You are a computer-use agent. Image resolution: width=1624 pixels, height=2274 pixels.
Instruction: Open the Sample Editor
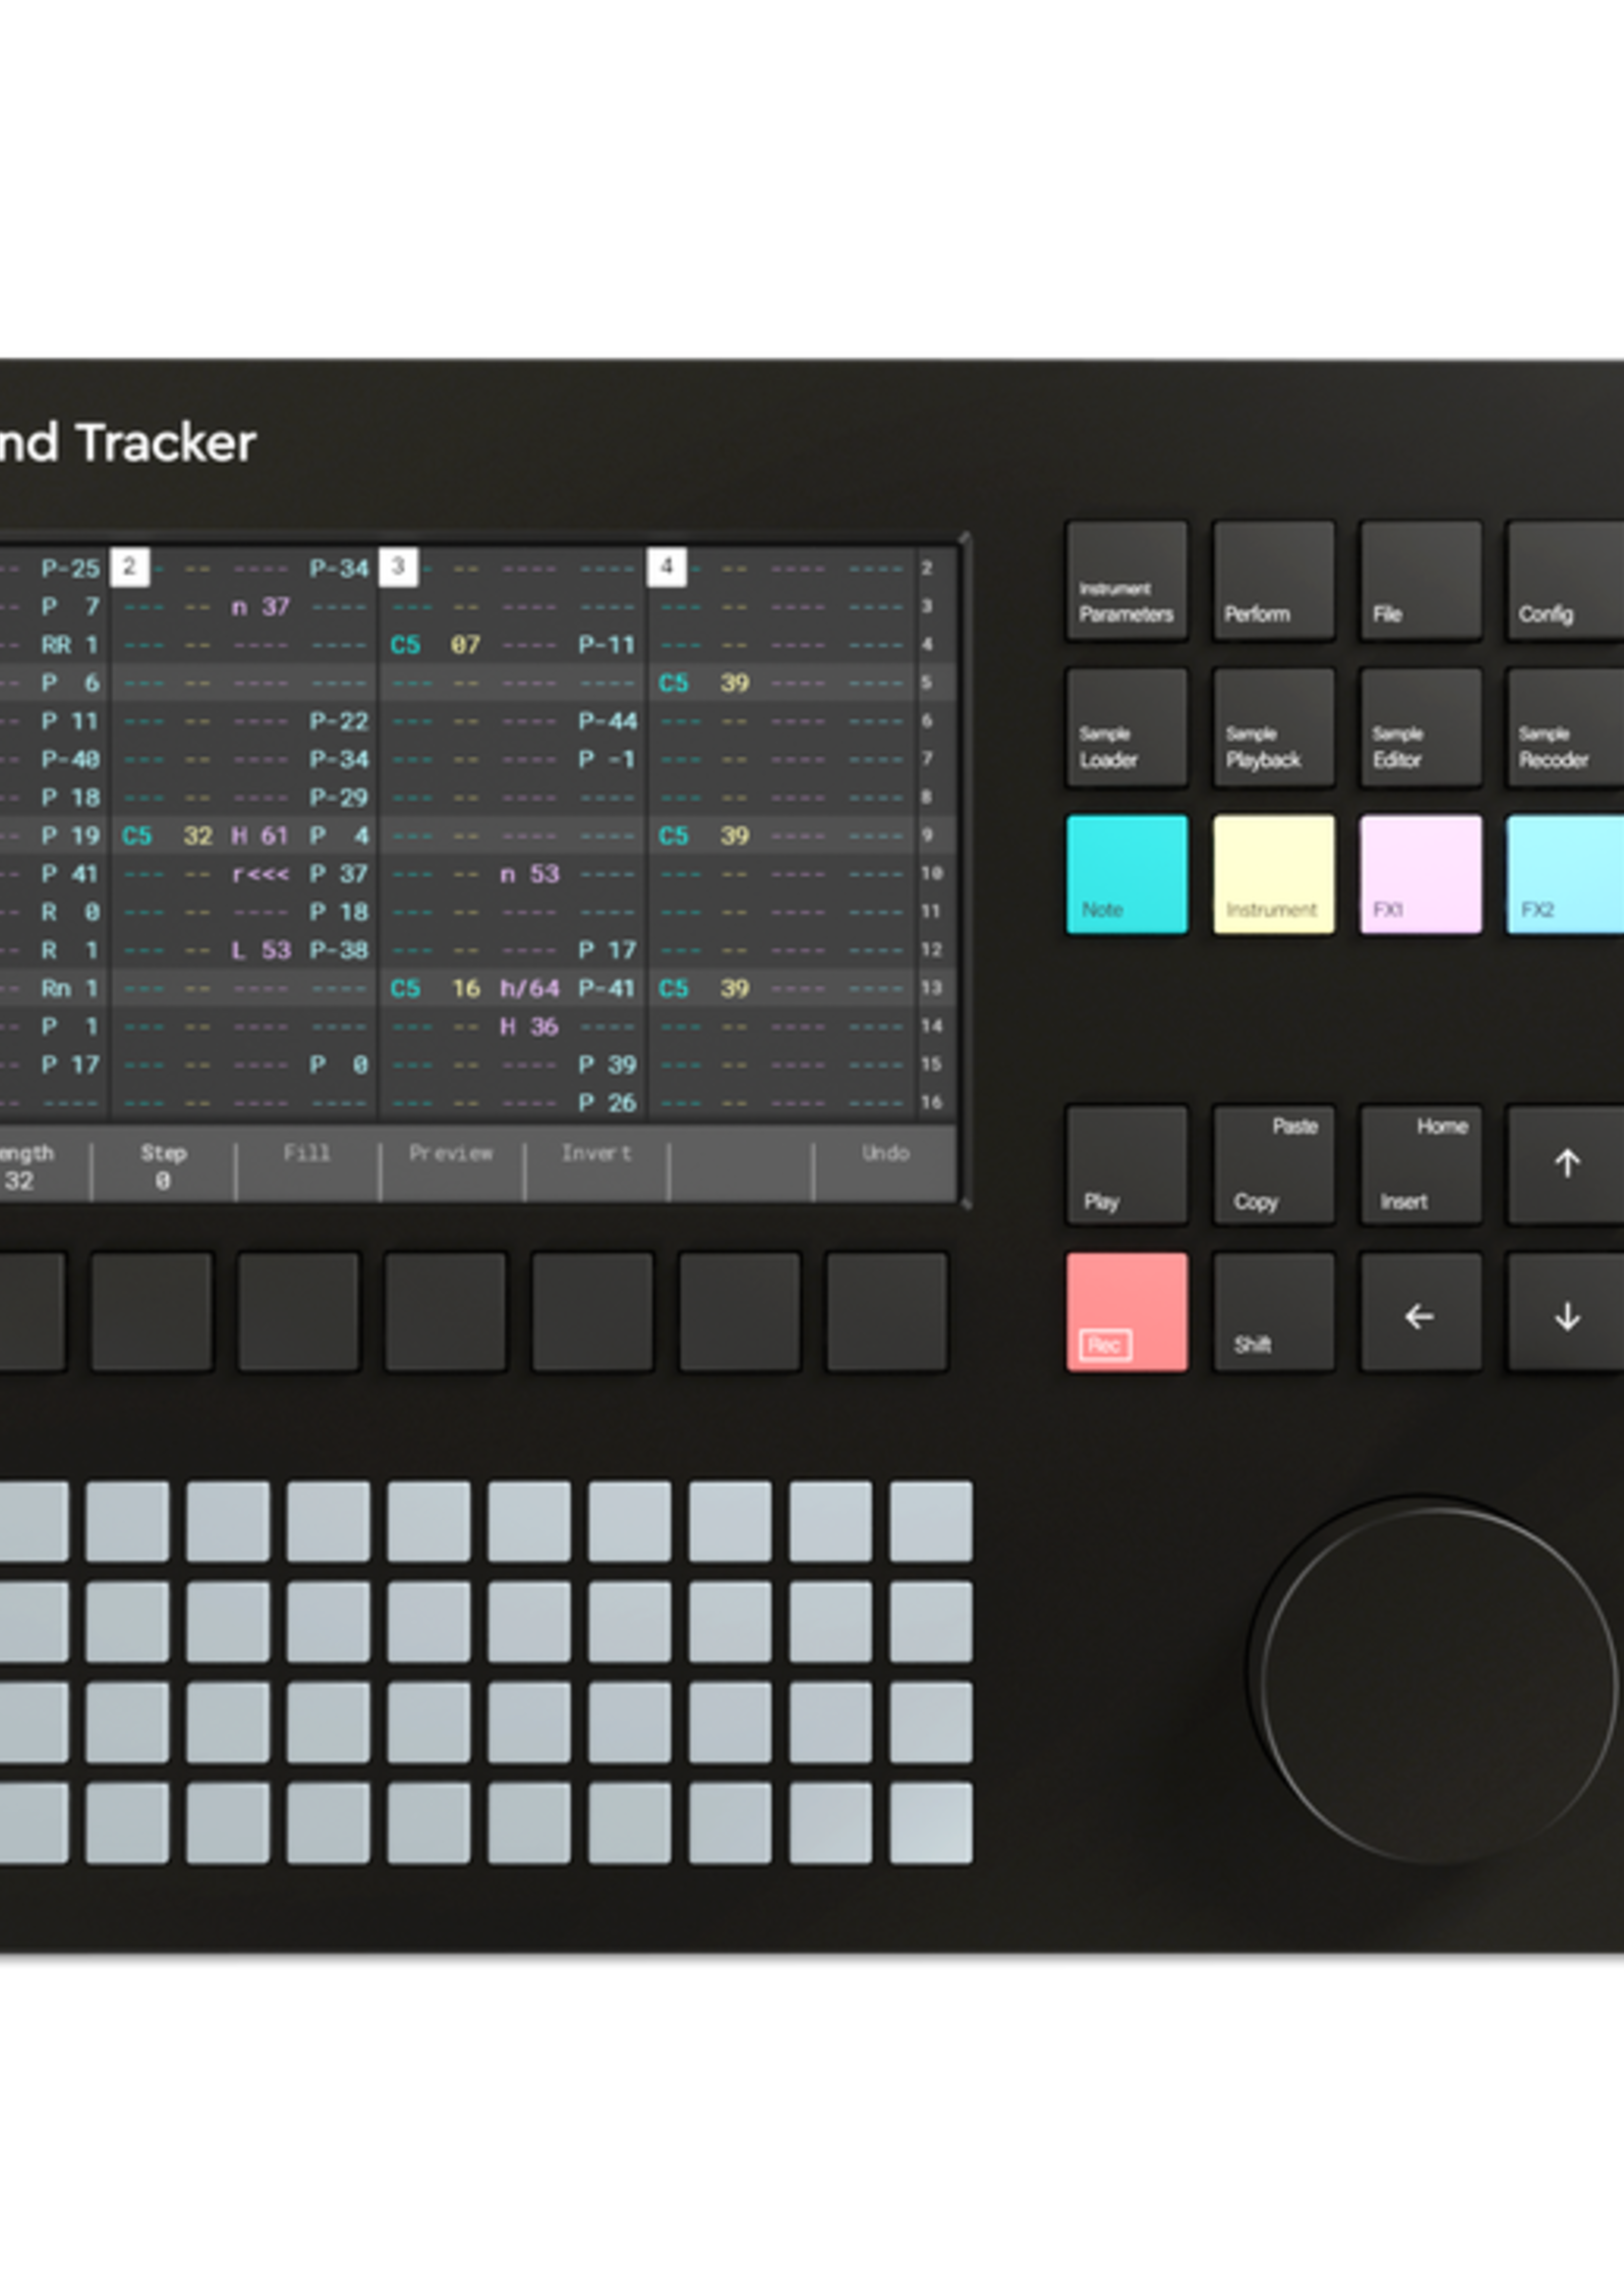pos(1420,729)
